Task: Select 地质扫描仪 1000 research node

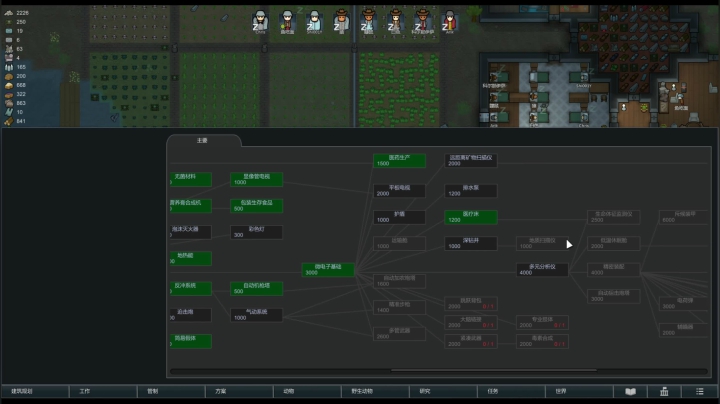Action: click(542, 243)
